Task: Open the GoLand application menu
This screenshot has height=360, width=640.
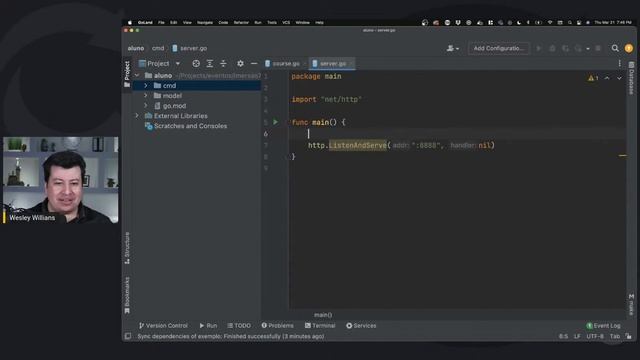Action: tap(145, 23)
